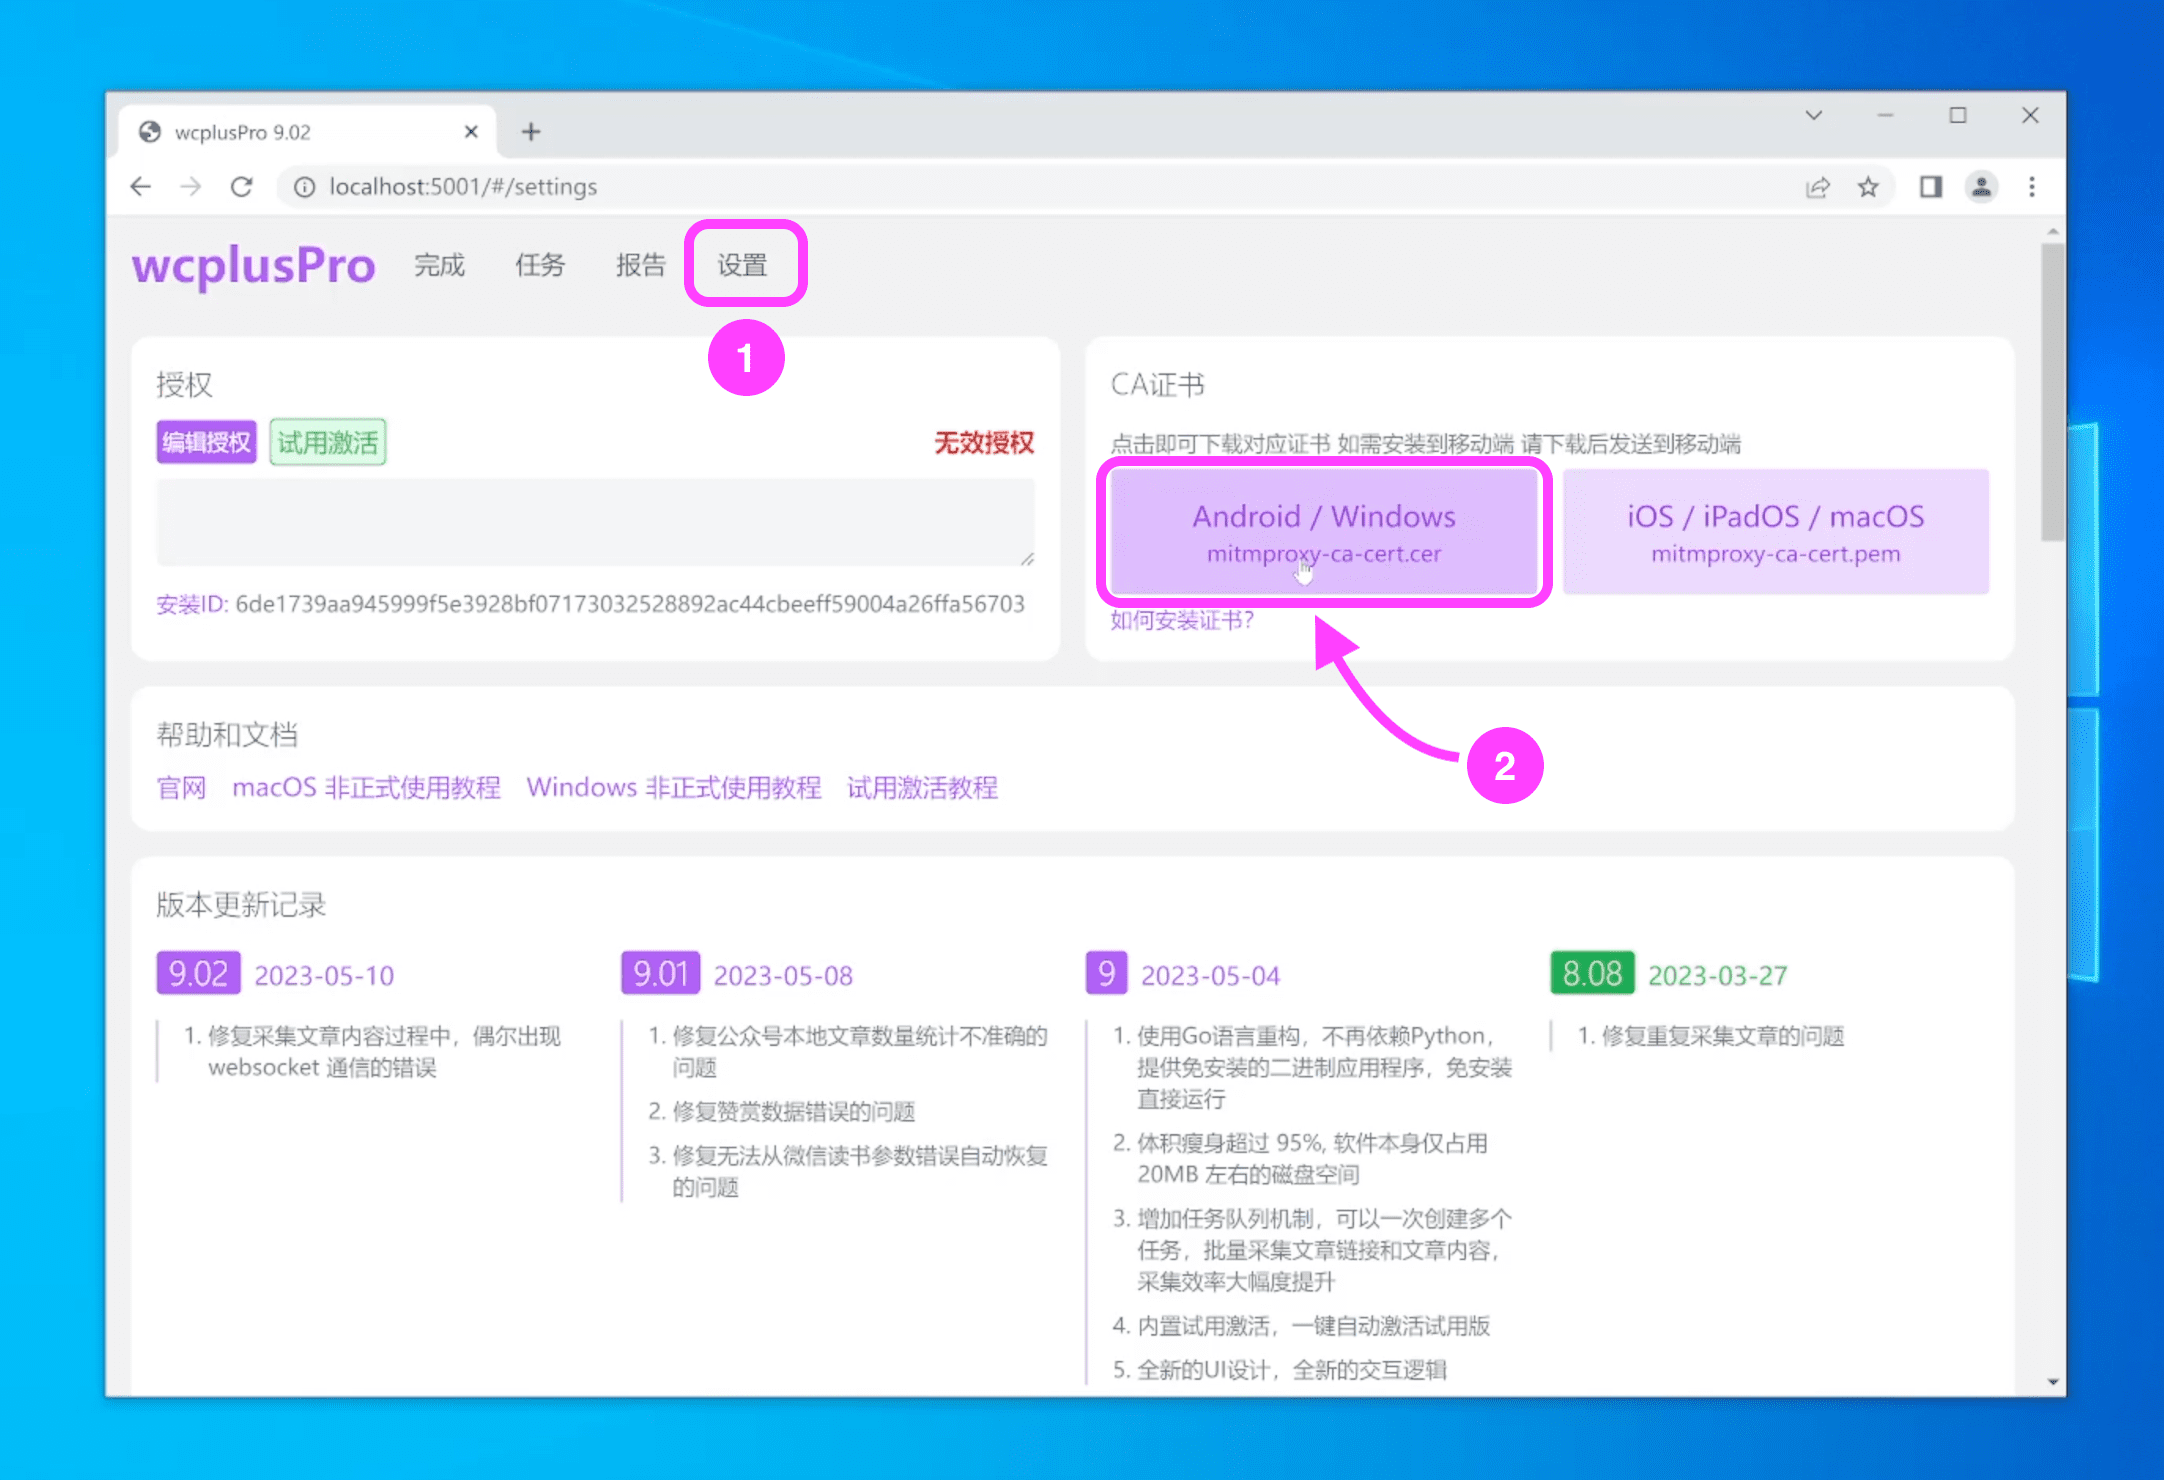
Task: Bookmark this page with star icon
Action: click(x=1868, y=187)
